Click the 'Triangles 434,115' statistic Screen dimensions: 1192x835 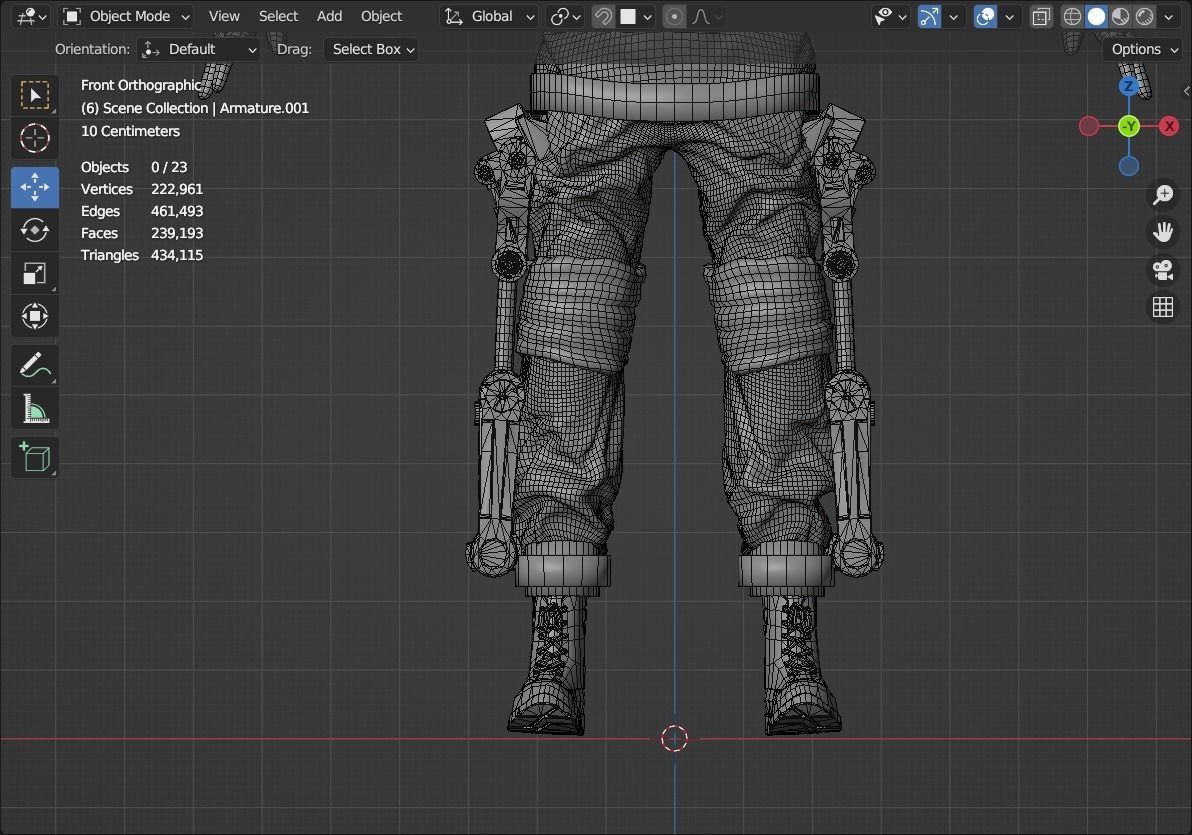[x=142, y=256]
